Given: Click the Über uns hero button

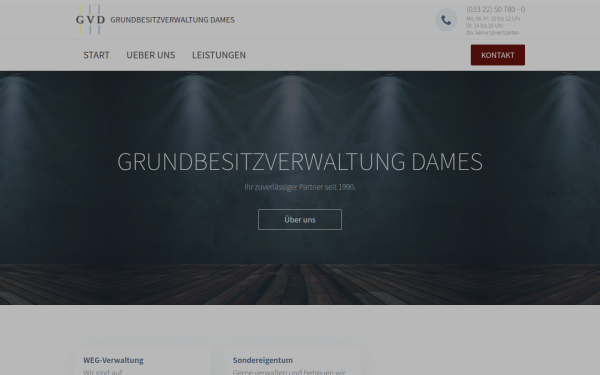Looking at the screenshot, I should (x=300, y=220).
